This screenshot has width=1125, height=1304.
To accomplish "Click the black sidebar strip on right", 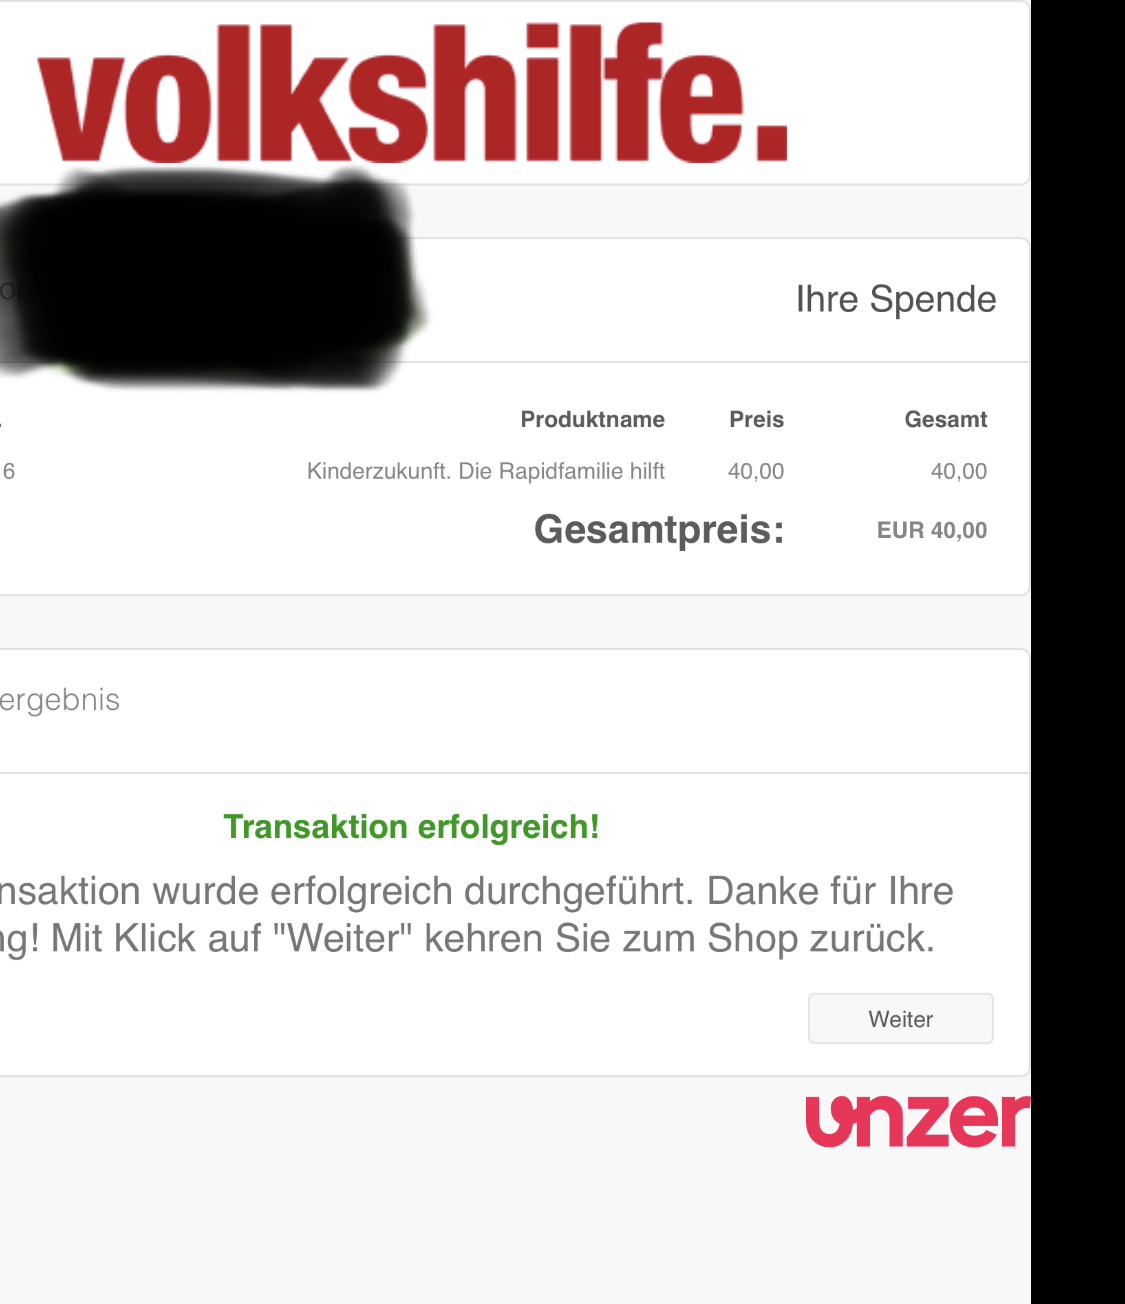I will (x=1078, y=652).
